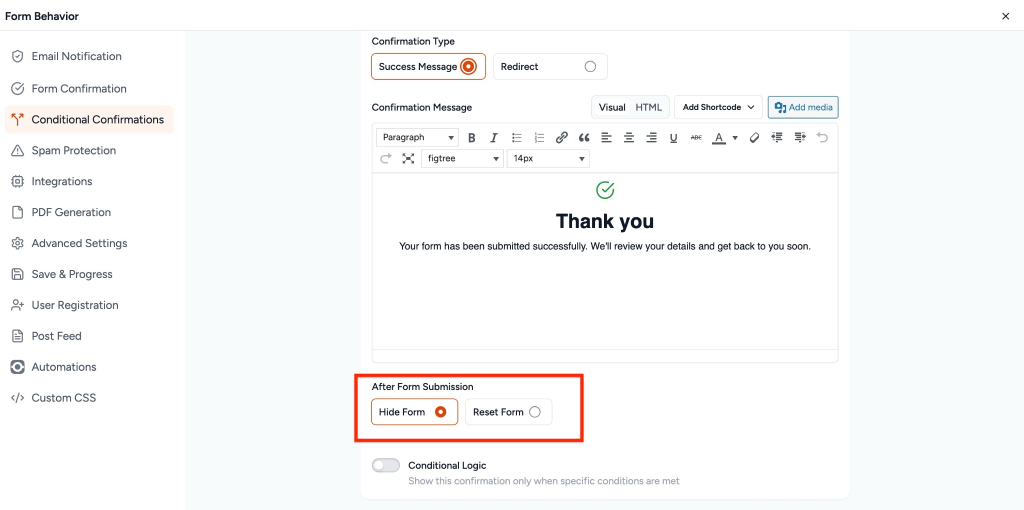Center align the confirmation message text
The image size is (1024, 510).
point(629,138)
